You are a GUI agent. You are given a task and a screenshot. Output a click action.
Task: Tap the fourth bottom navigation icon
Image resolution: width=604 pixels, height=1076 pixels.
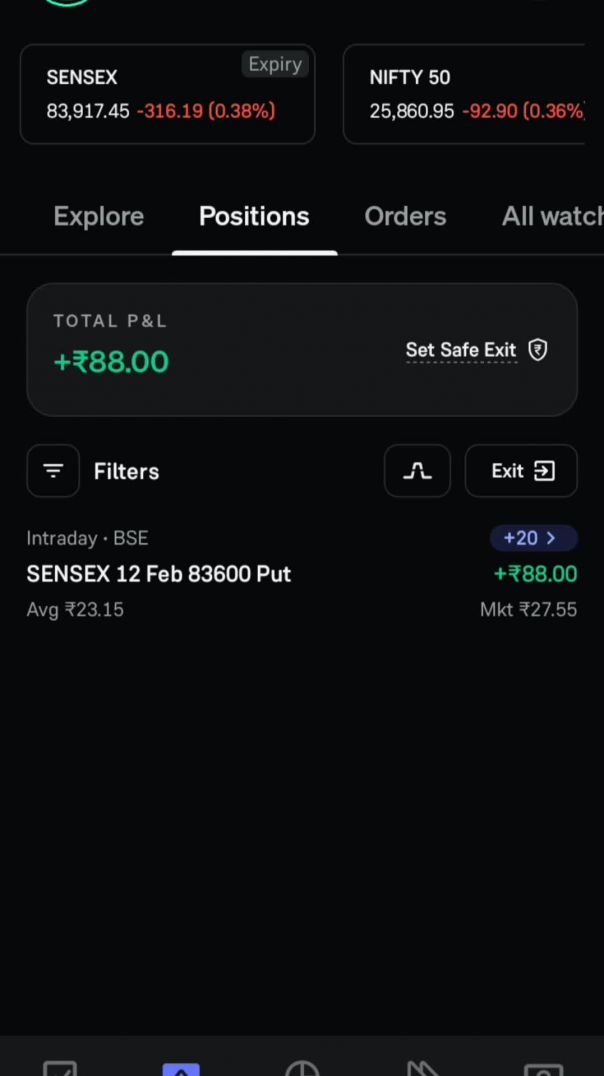(x=423, y=1068)
